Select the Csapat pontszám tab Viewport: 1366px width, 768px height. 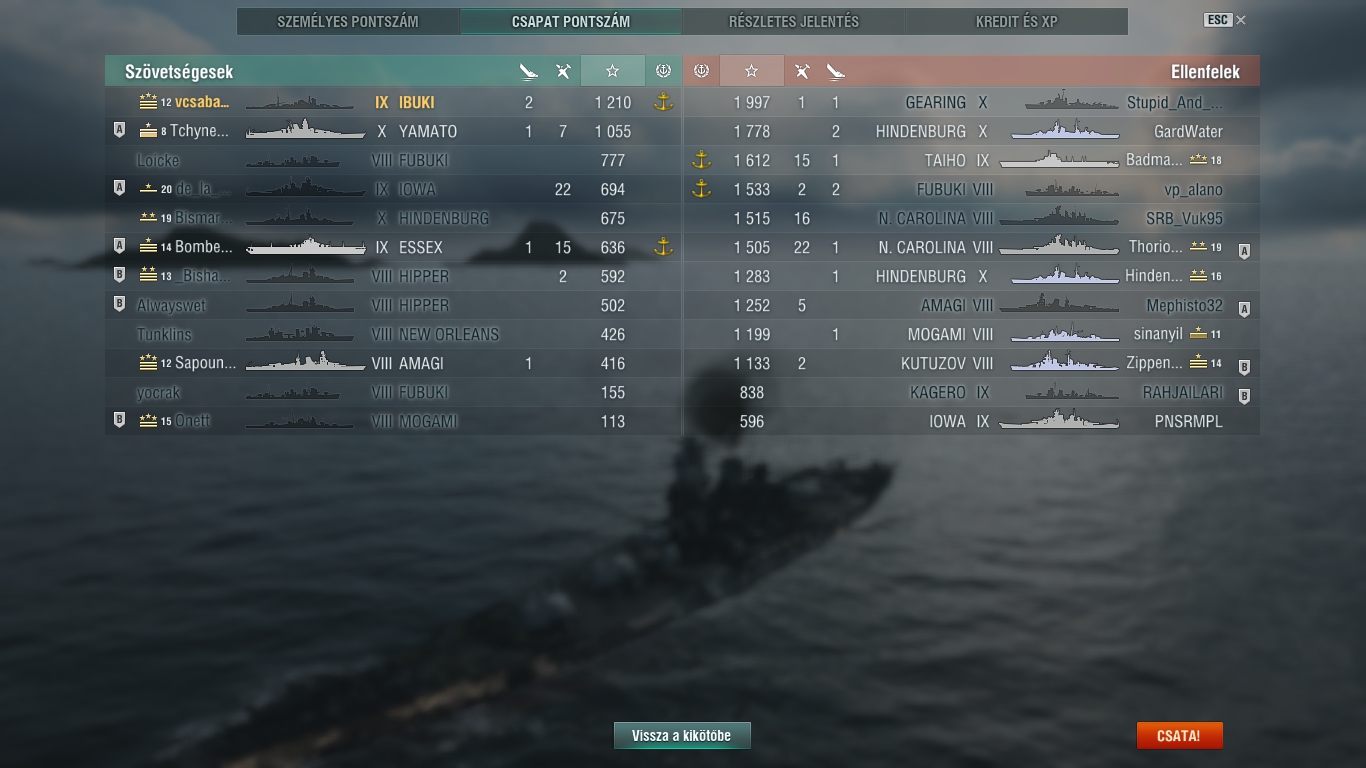571,21
